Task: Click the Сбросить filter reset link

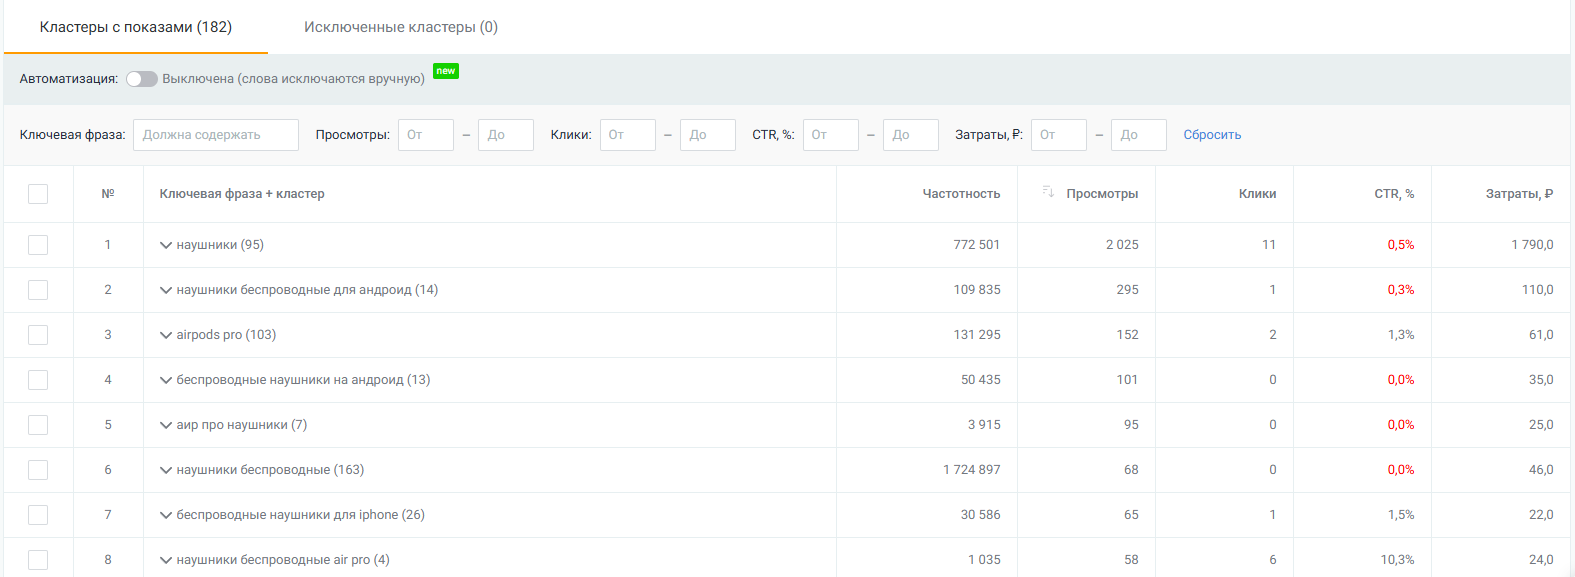Action: 1212,135
